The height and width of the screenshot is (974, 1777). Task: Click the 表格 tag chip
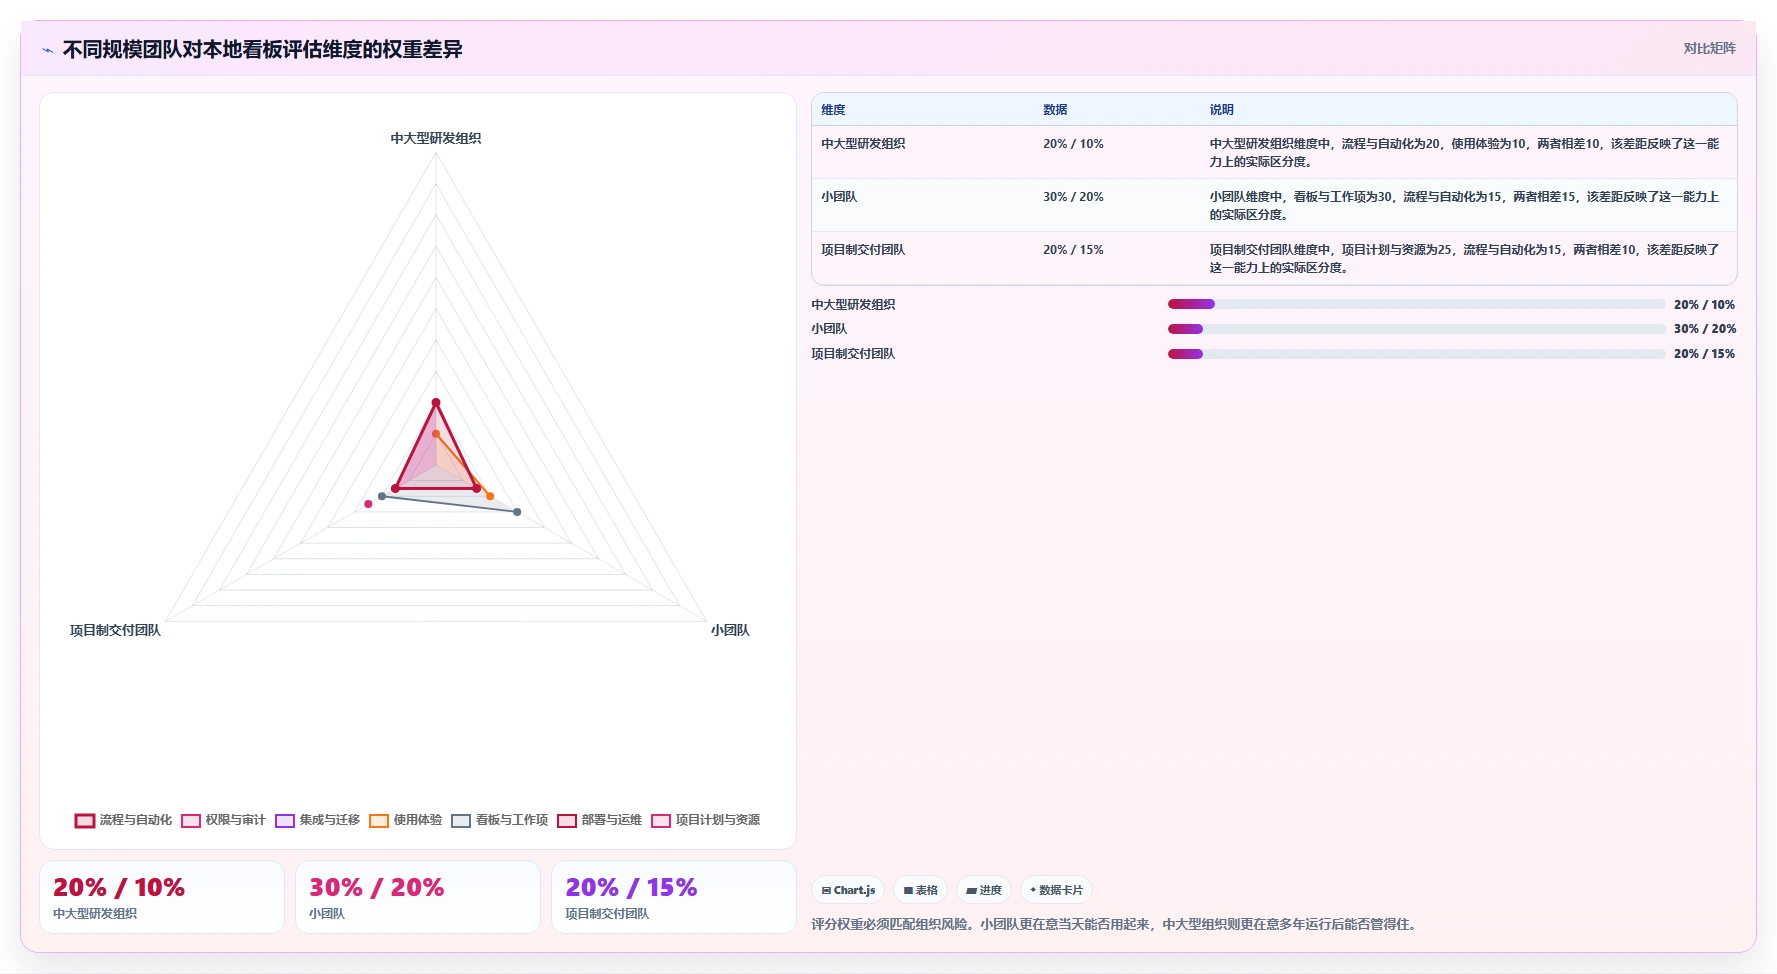[920, 890]
